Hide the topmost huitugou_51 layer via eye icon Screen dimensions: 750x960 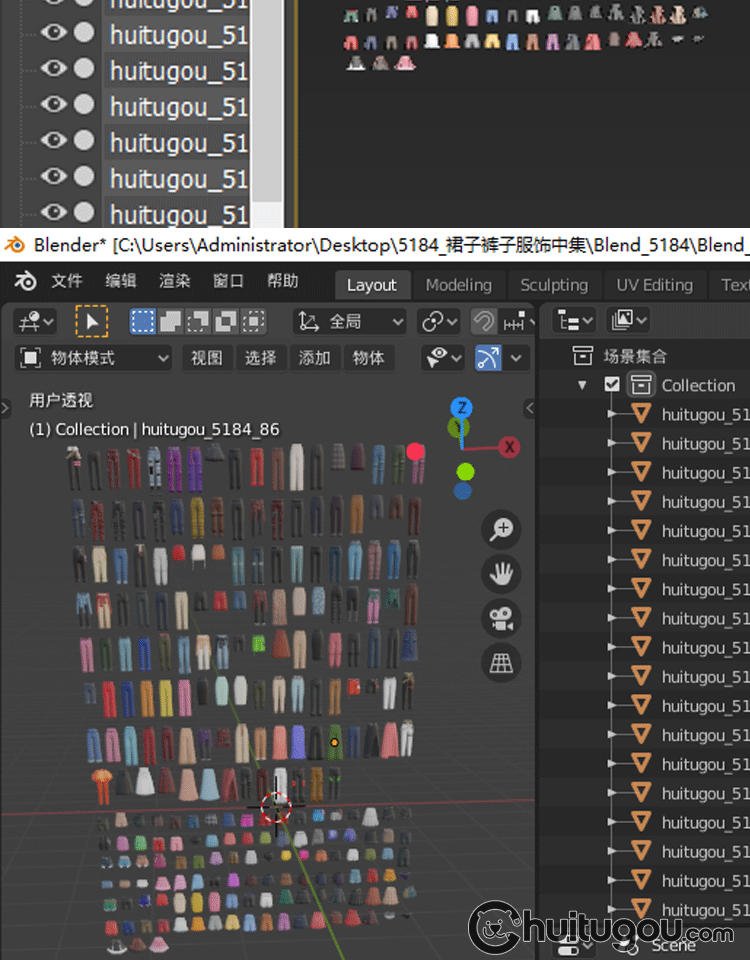(x=53, y=33)
